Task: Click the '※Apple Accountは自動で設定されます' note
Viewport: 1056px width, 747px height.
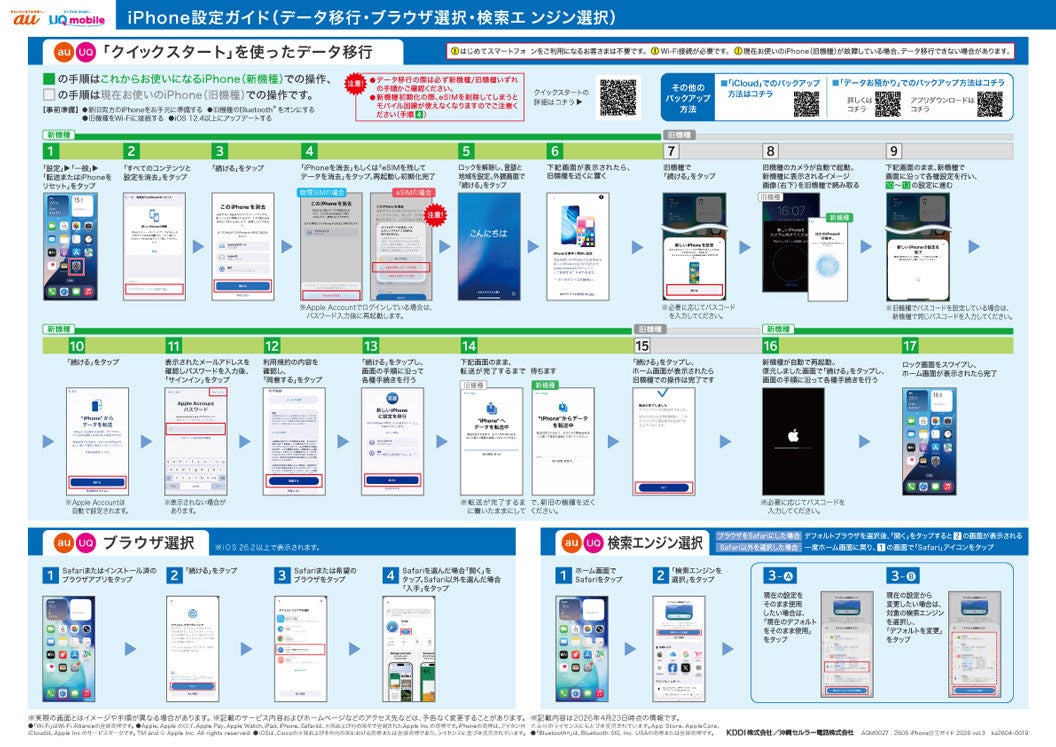Action: coord(96,507)
